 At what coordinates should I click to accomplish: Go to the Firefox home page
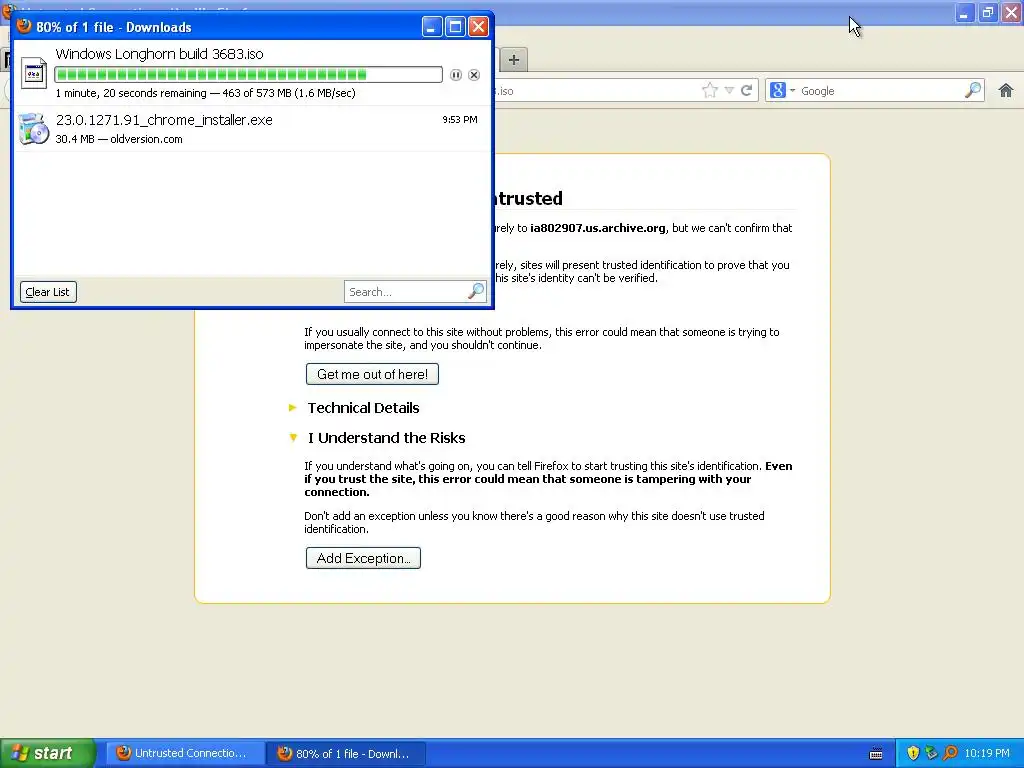(1006, 91)
